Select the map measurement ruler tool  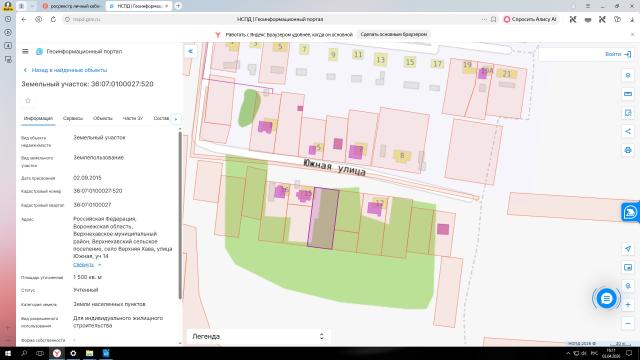[x=628, y=94]
